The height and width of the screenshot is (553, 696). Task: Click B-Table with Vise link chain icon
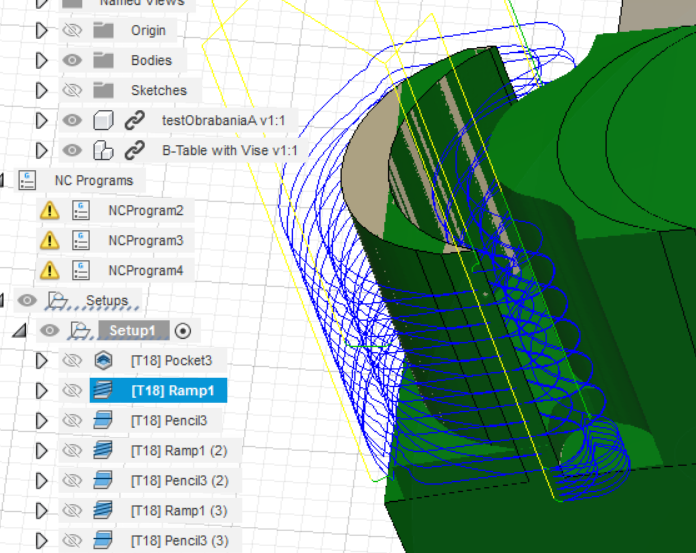click(x=134, y=150)
